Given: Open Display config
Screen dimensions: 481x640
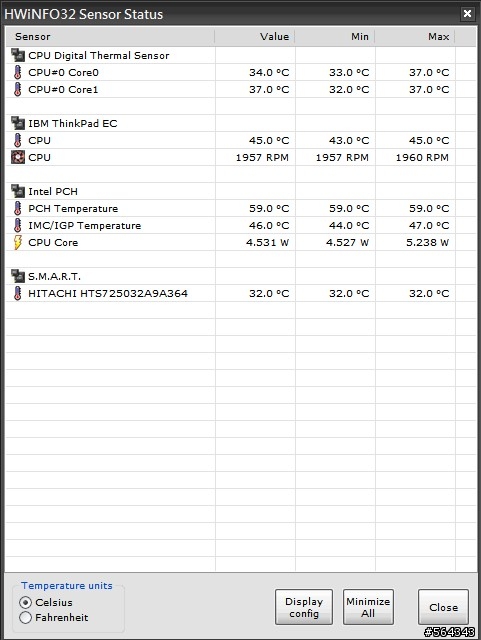Looking at the screenshot, I should [304, 607].
